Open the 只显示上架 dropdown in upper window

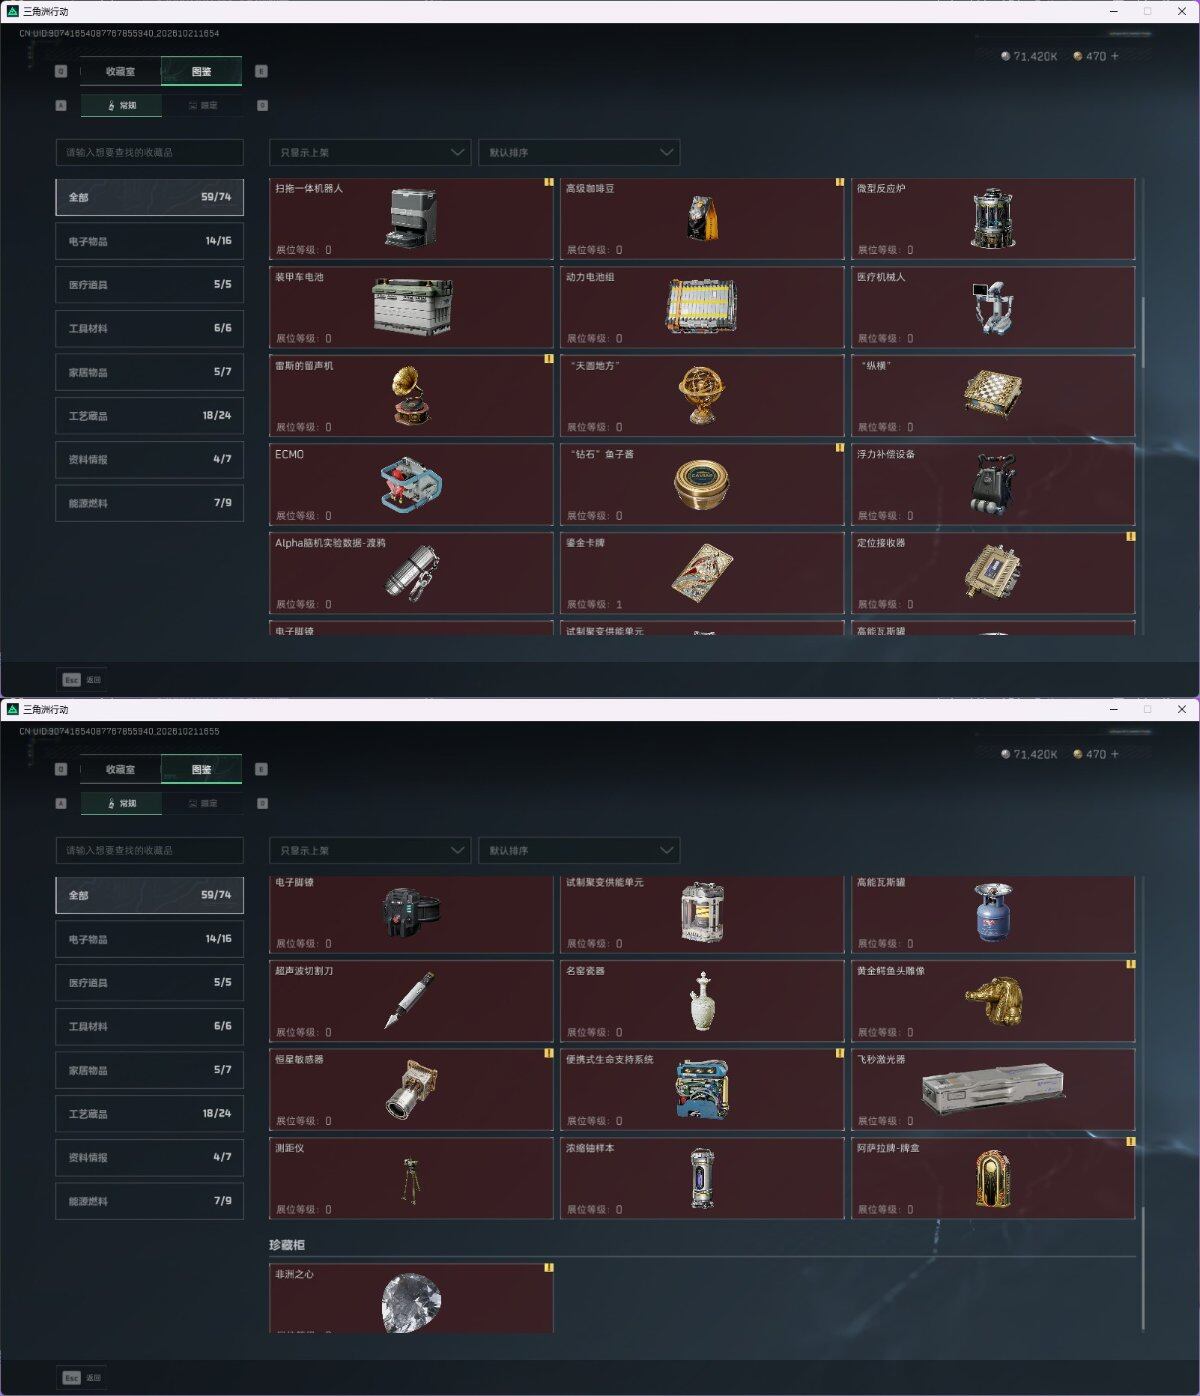[370, 152]
